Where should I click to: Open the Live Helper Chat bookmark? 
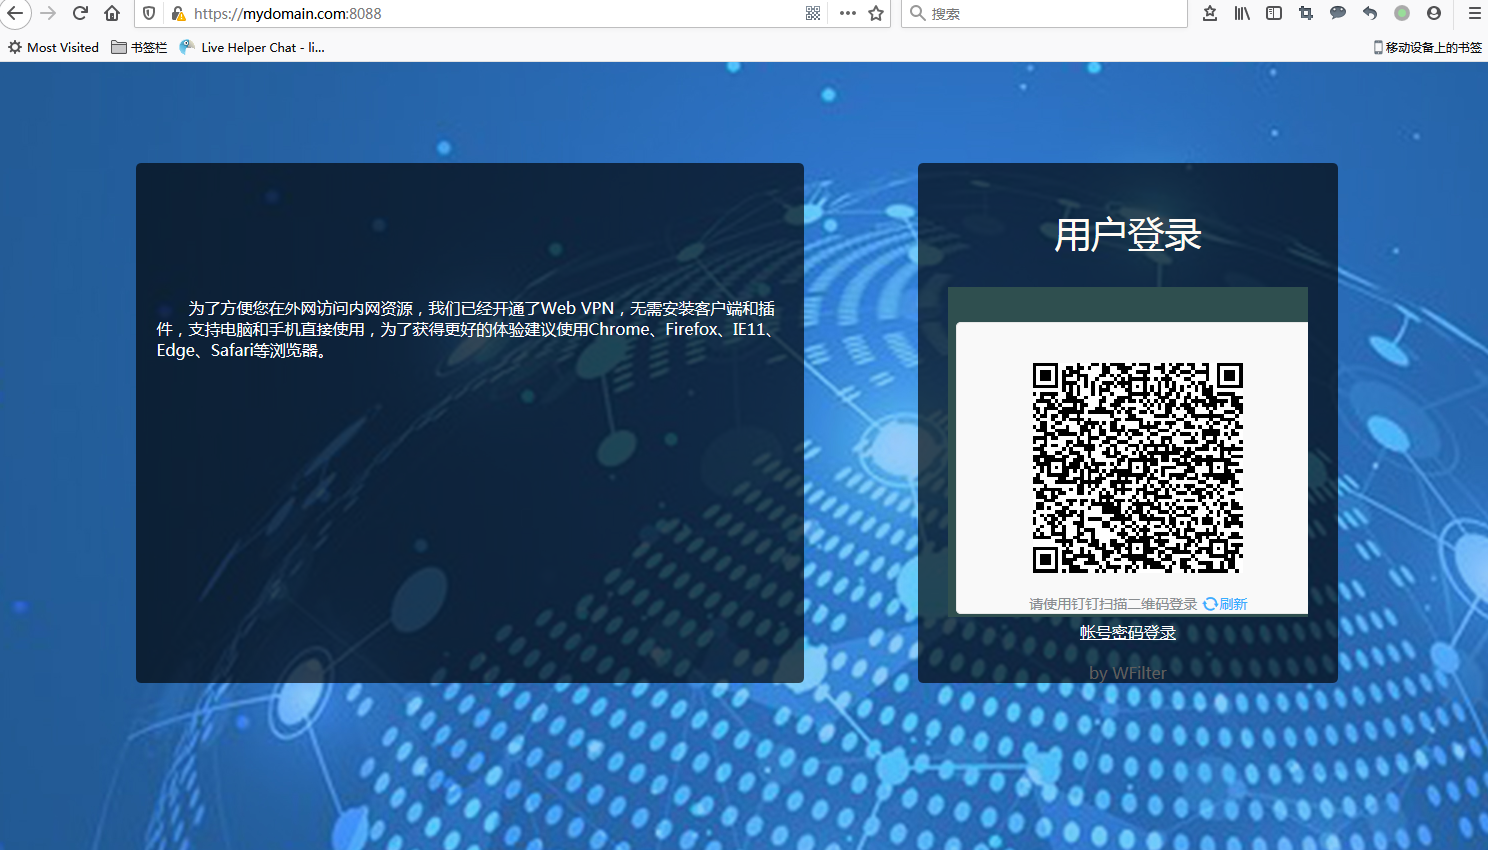252,47
